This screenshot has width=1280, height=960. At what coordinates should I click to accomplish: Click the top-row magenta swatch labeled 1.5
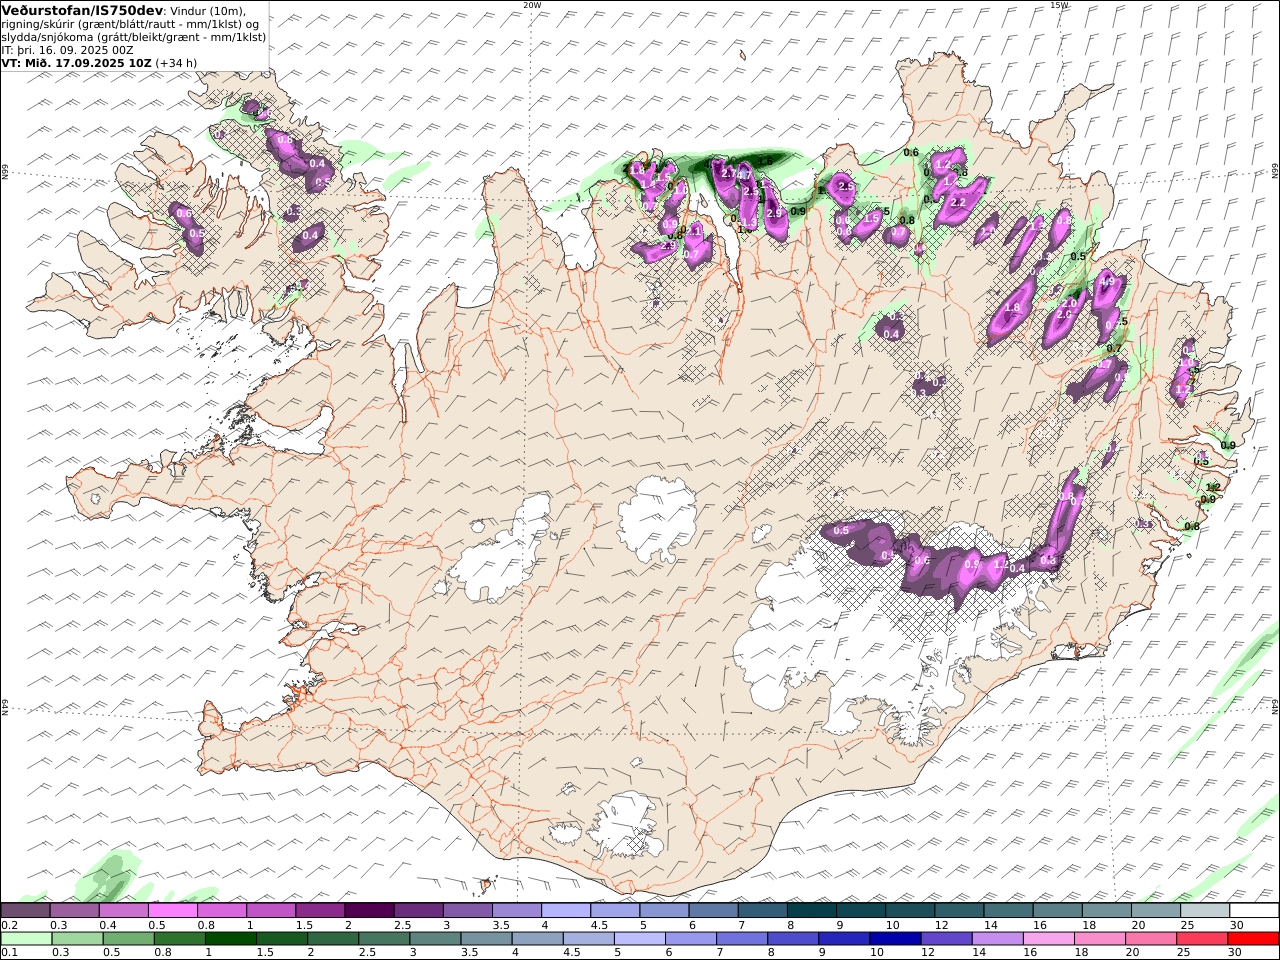[x=320, y=911]
